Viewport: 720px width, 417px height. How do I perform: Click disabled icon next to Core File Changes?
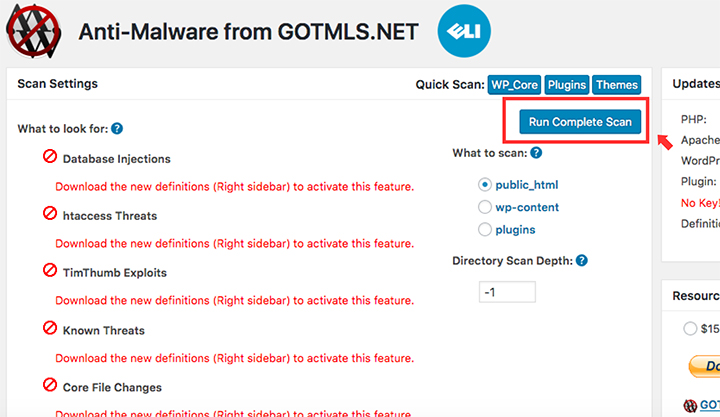click(x=50, y=385)
